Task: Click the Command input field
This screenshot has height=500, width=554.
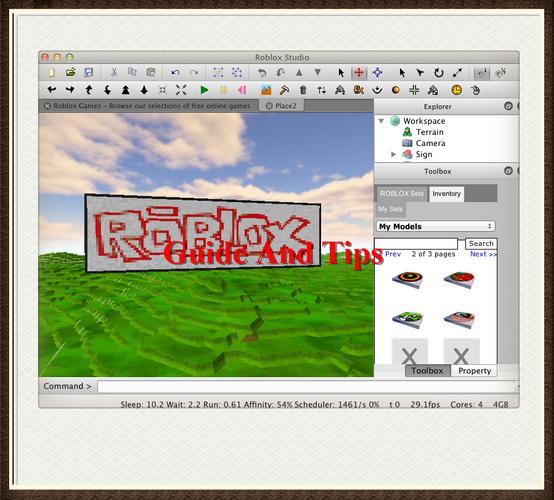Action: pos(307,387)
